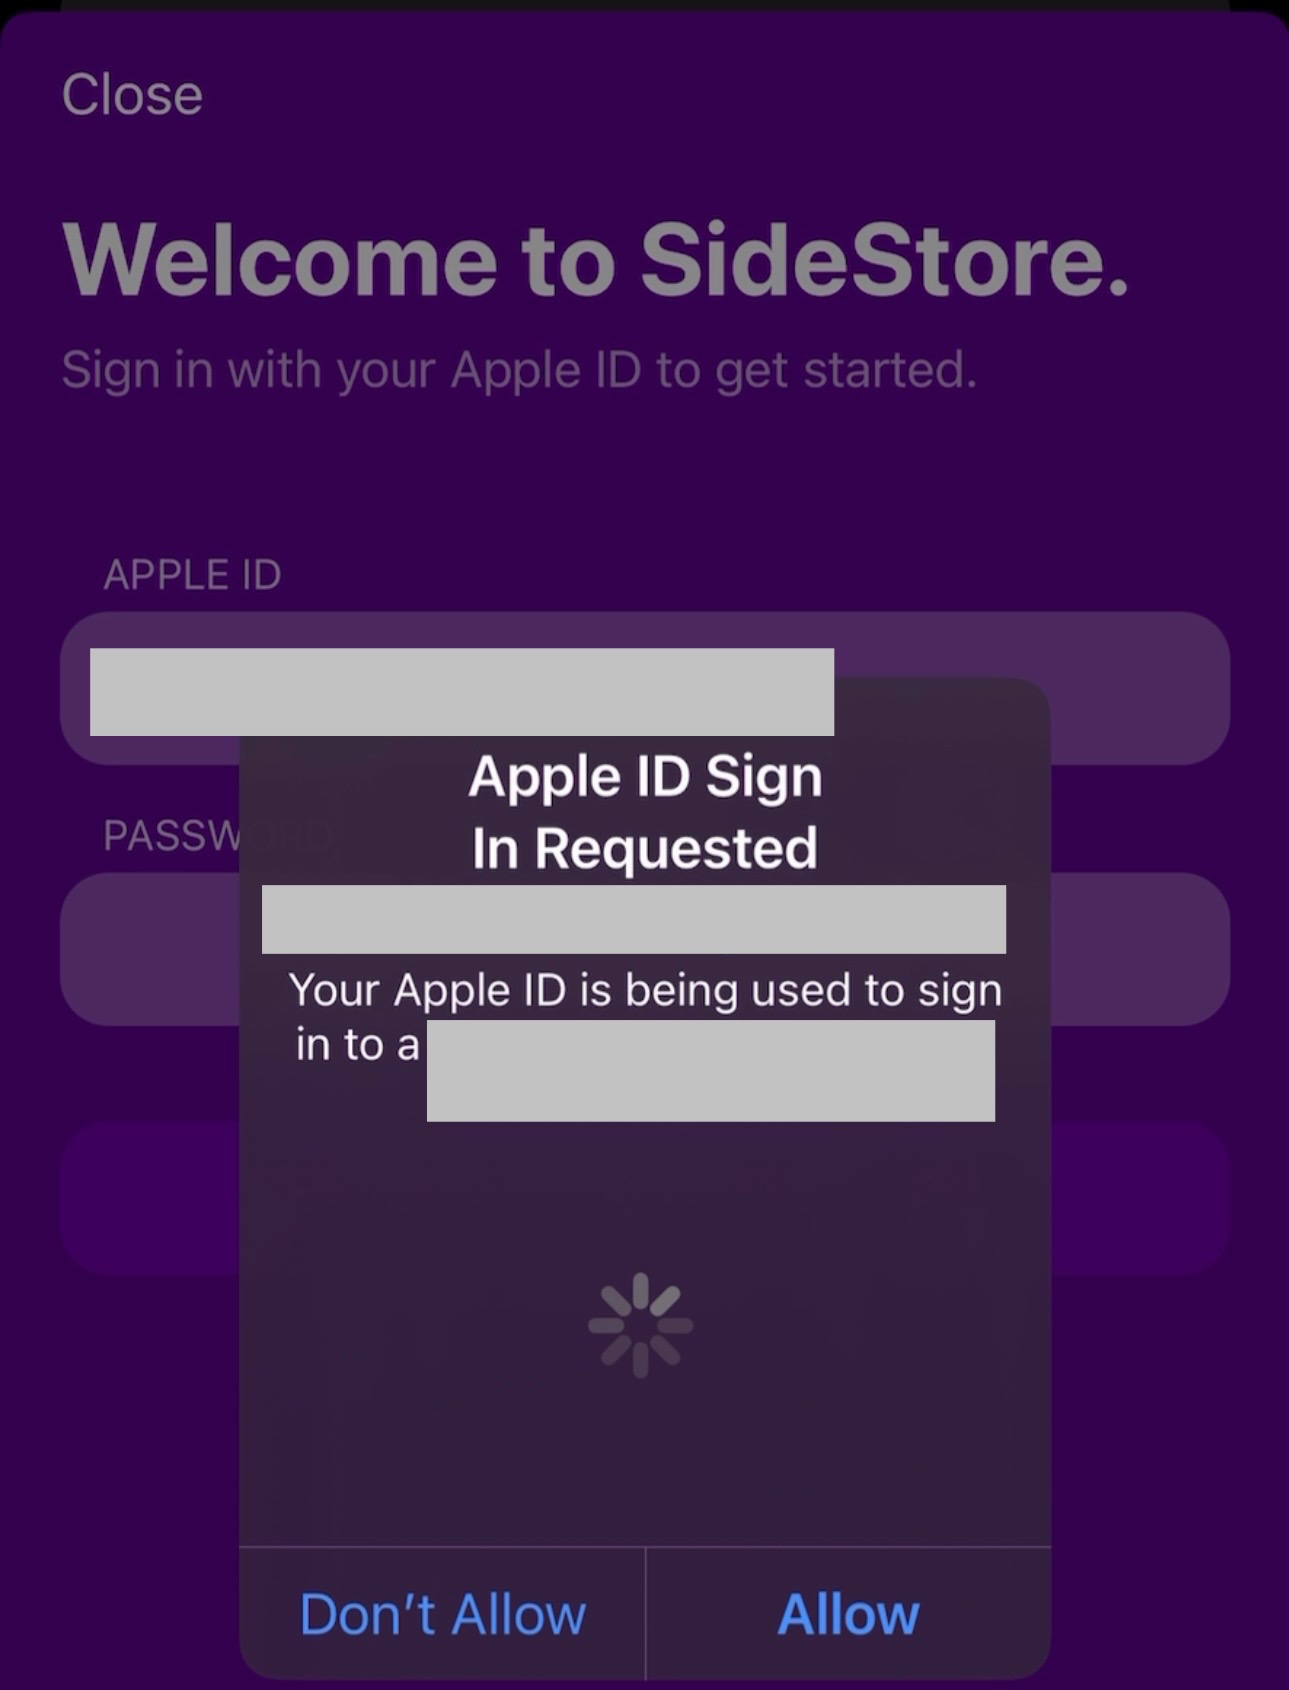Click the divider between Don't Allow and Allow
This screenshot has width=1289, height=1690.
646,1613
